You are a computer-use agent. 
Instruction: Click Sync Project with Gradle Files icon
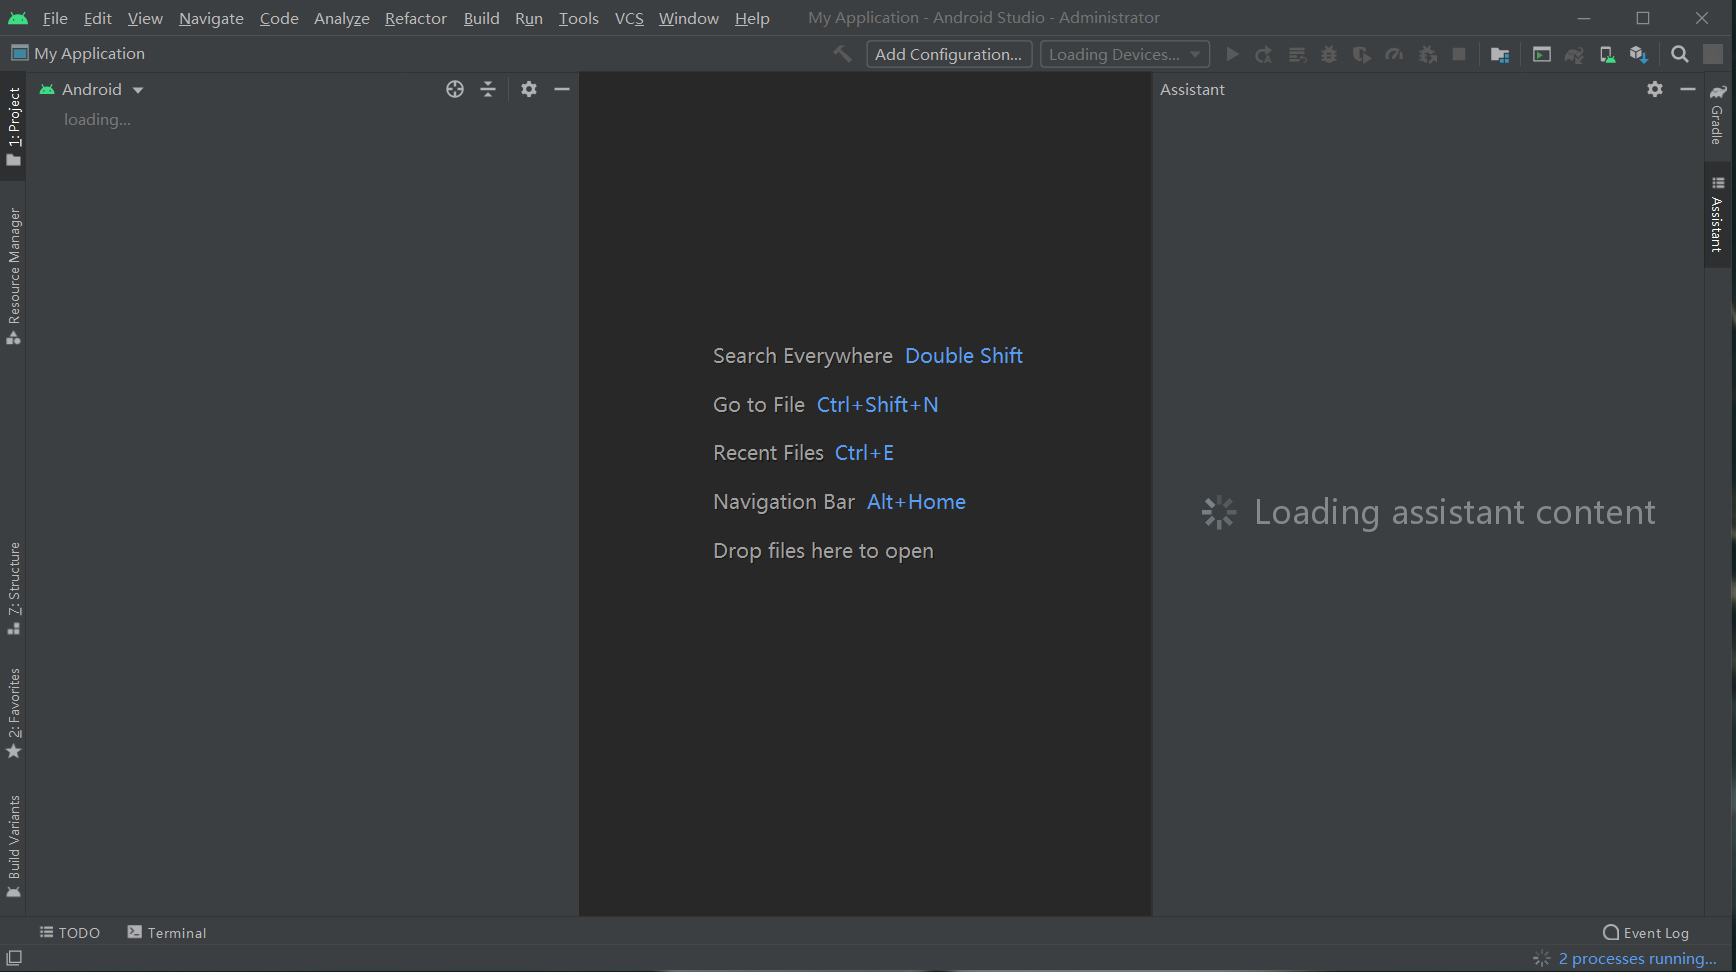[1574, 54]
